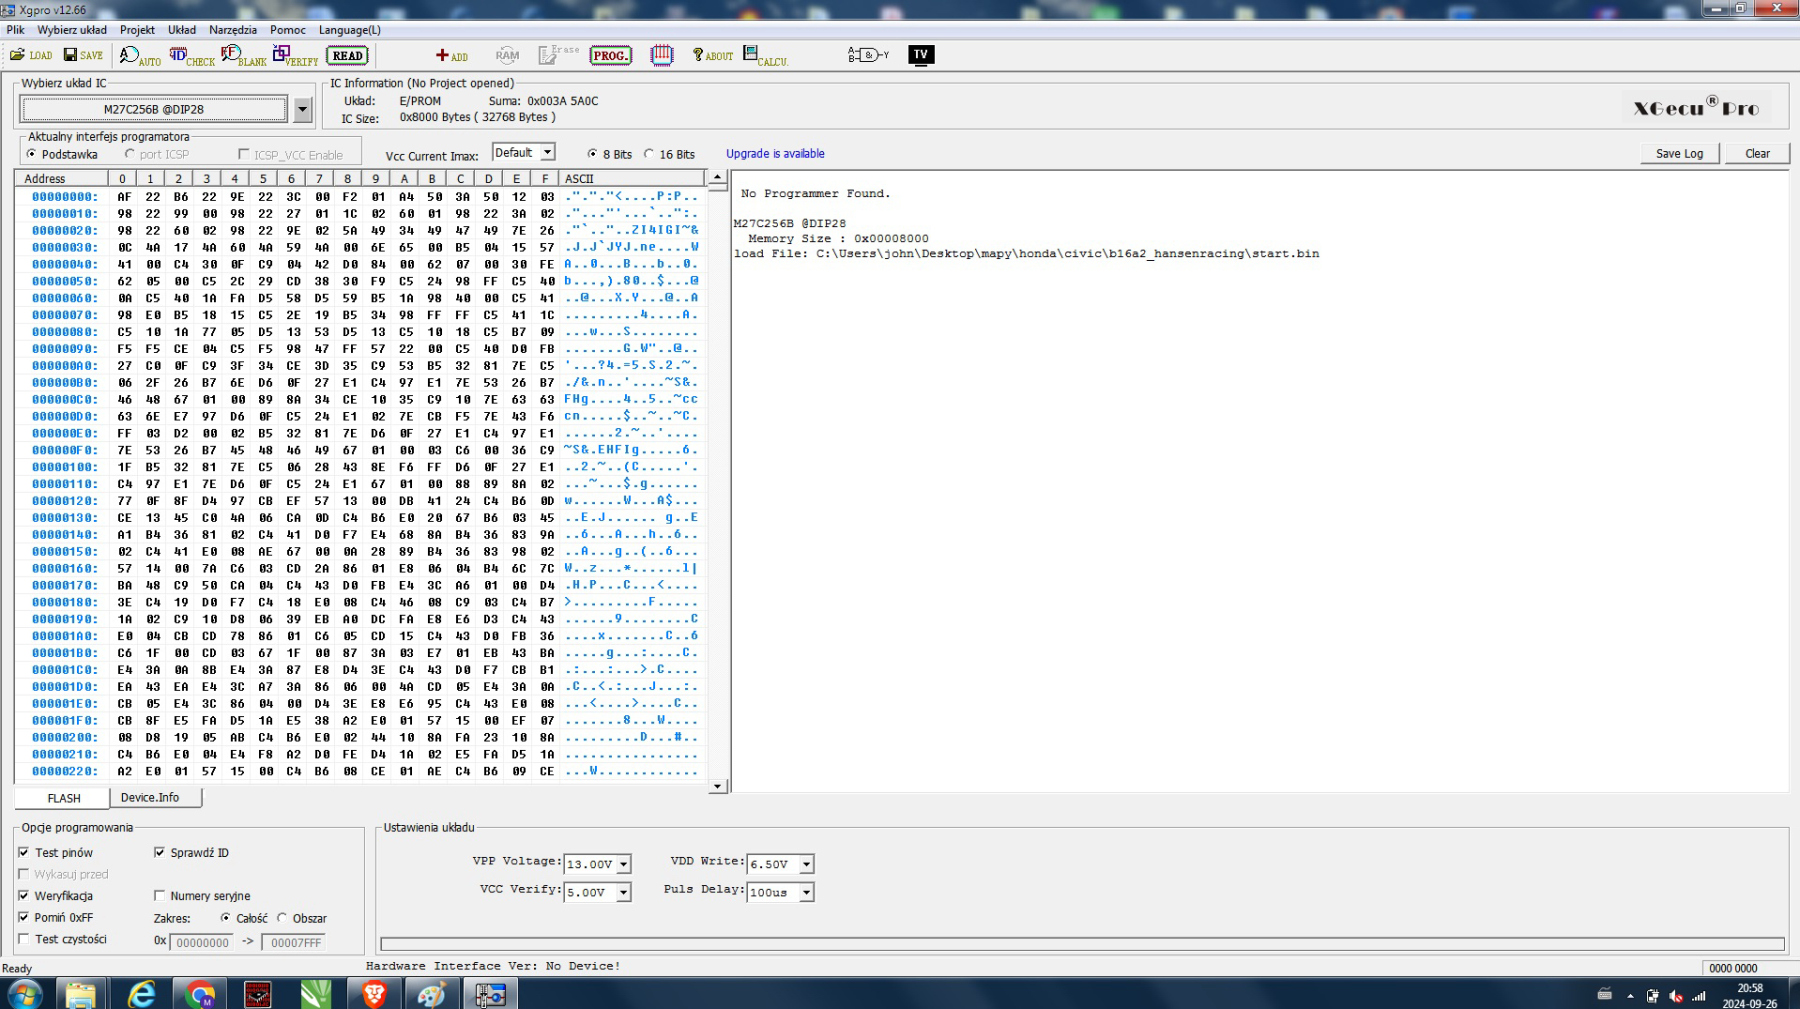
Task: Open the Puls Delay dropdown
Action: [806, 892]
